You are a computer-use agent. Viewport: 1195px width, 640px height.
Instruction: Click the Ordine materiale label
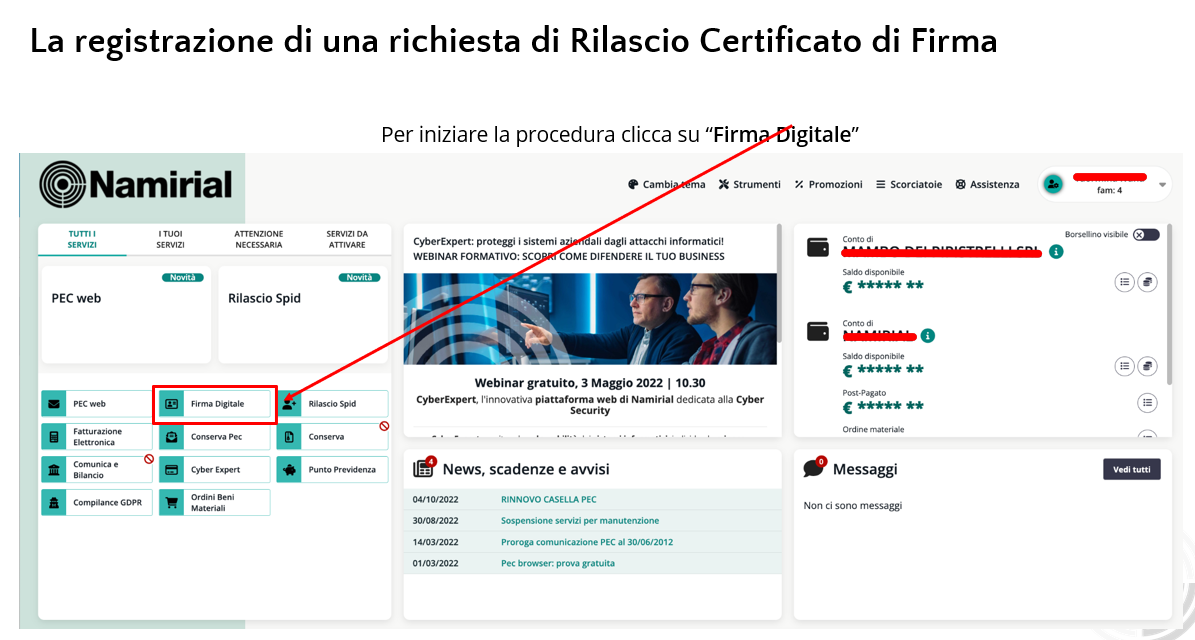click(x=873, y=430)
